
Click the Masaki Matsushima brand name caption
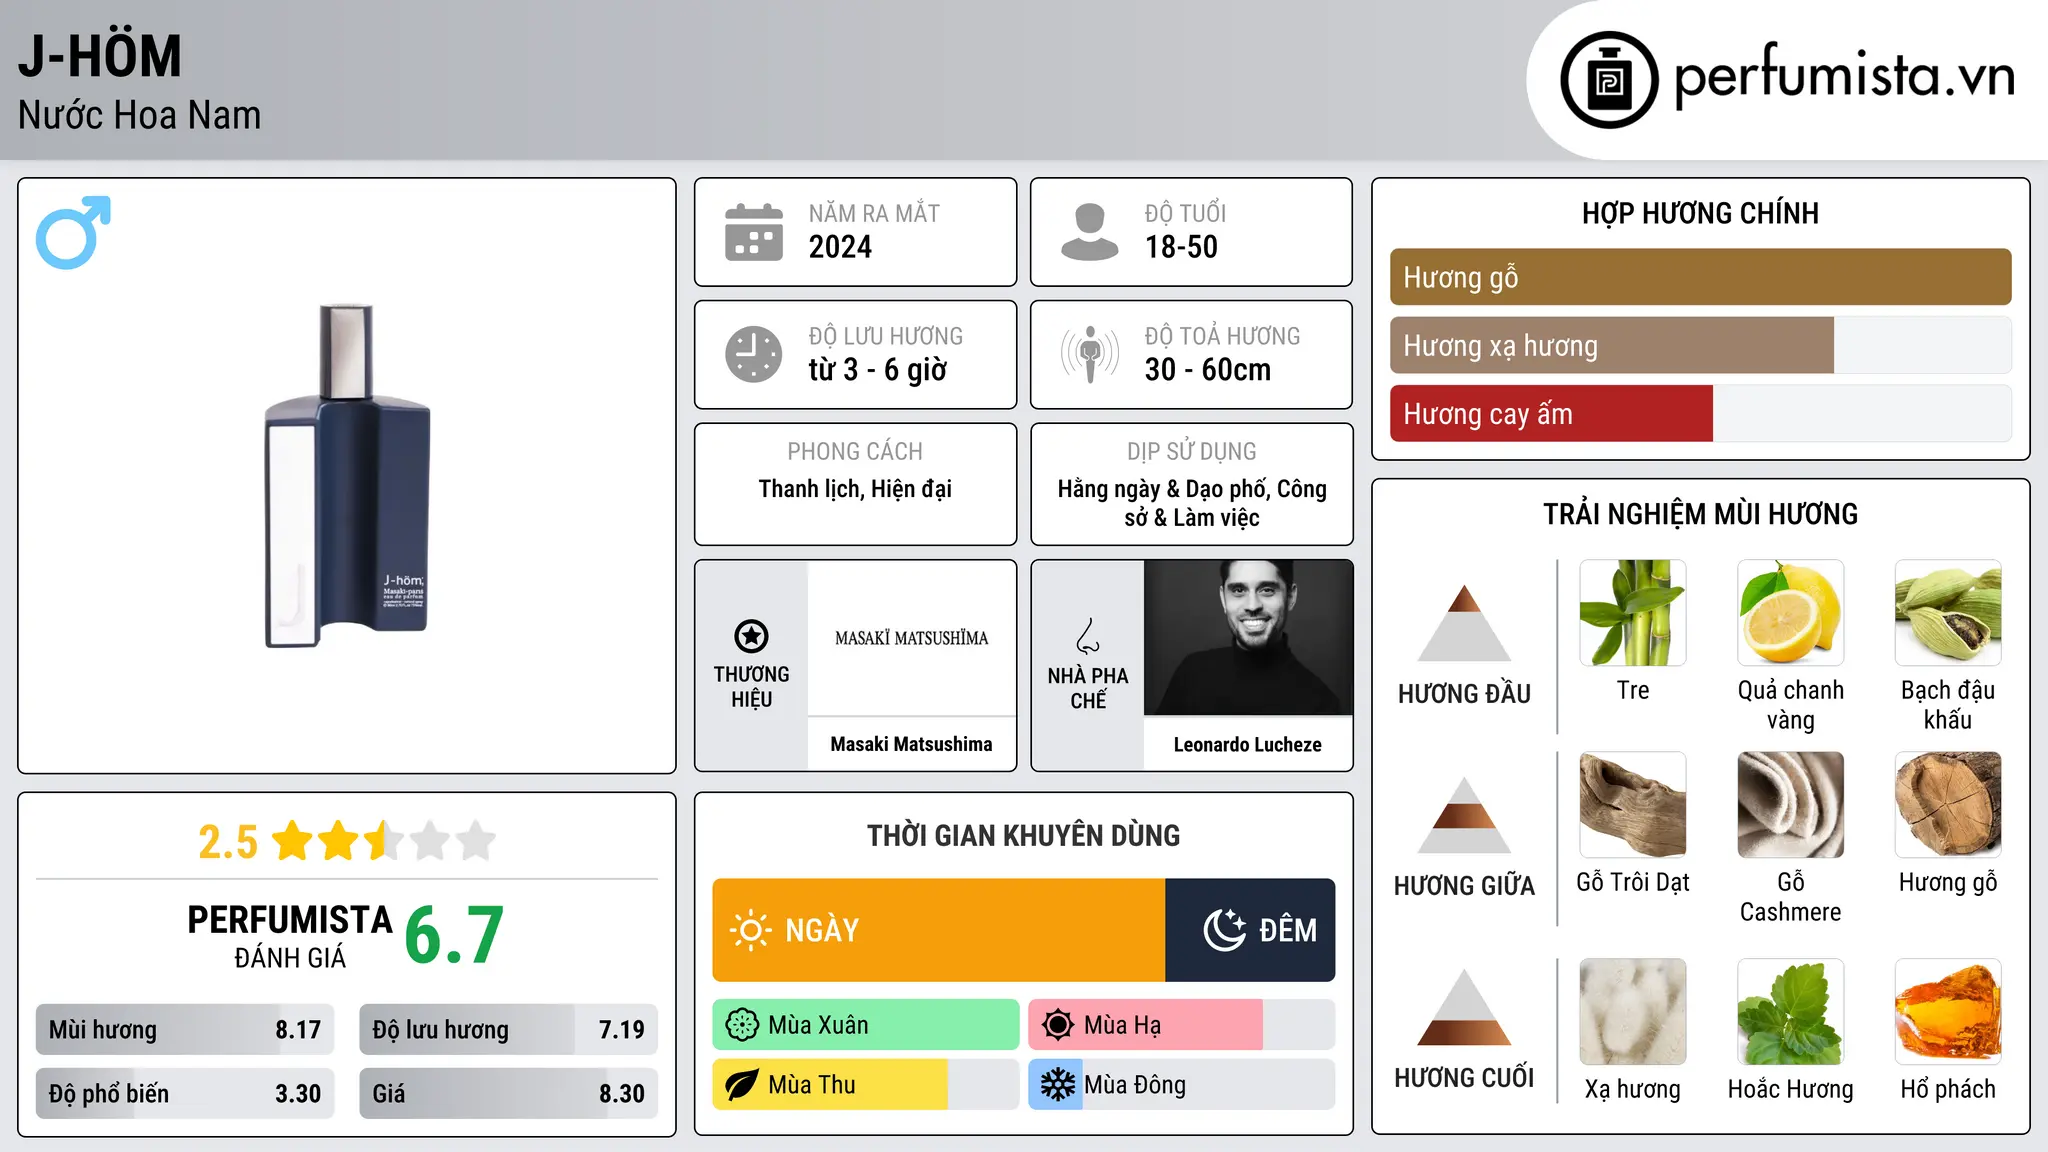[x=911, y=744]
